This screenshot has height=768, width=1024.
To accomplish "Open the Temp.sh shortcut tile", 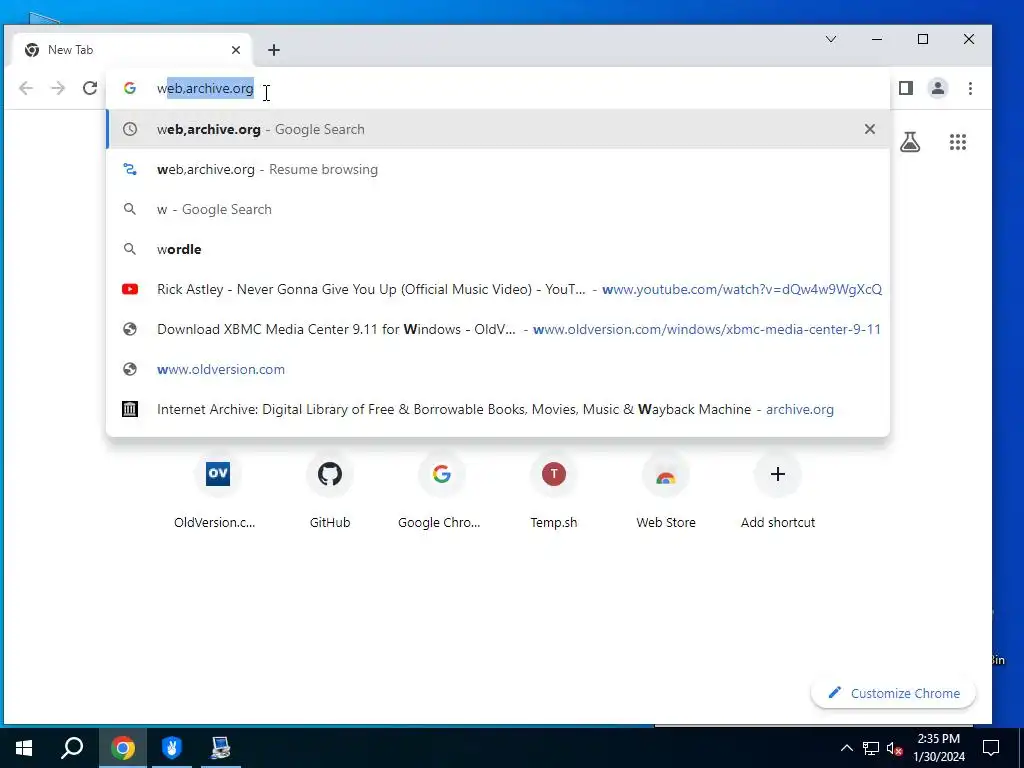I will point(554,490).
